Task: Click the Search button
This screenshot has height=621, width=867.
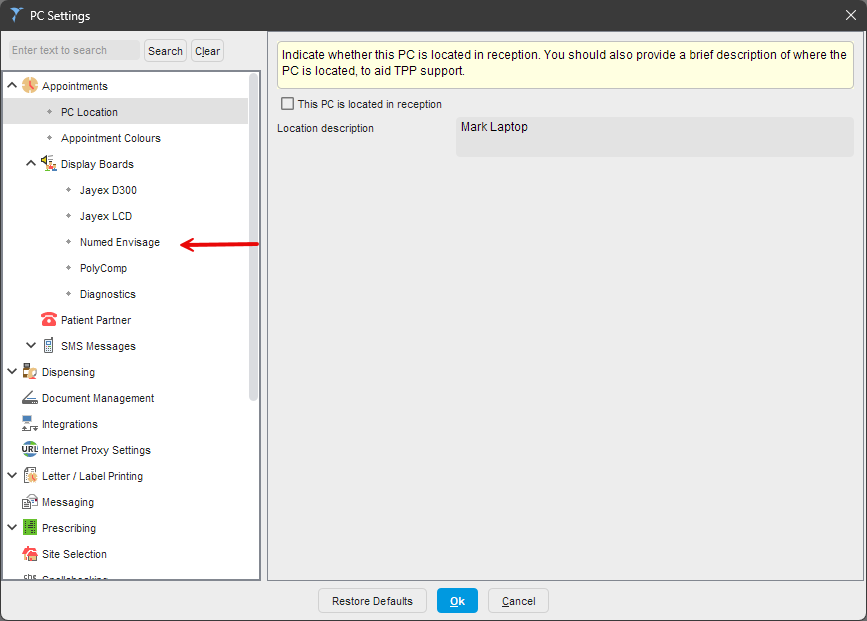Action: click(165, 51)
